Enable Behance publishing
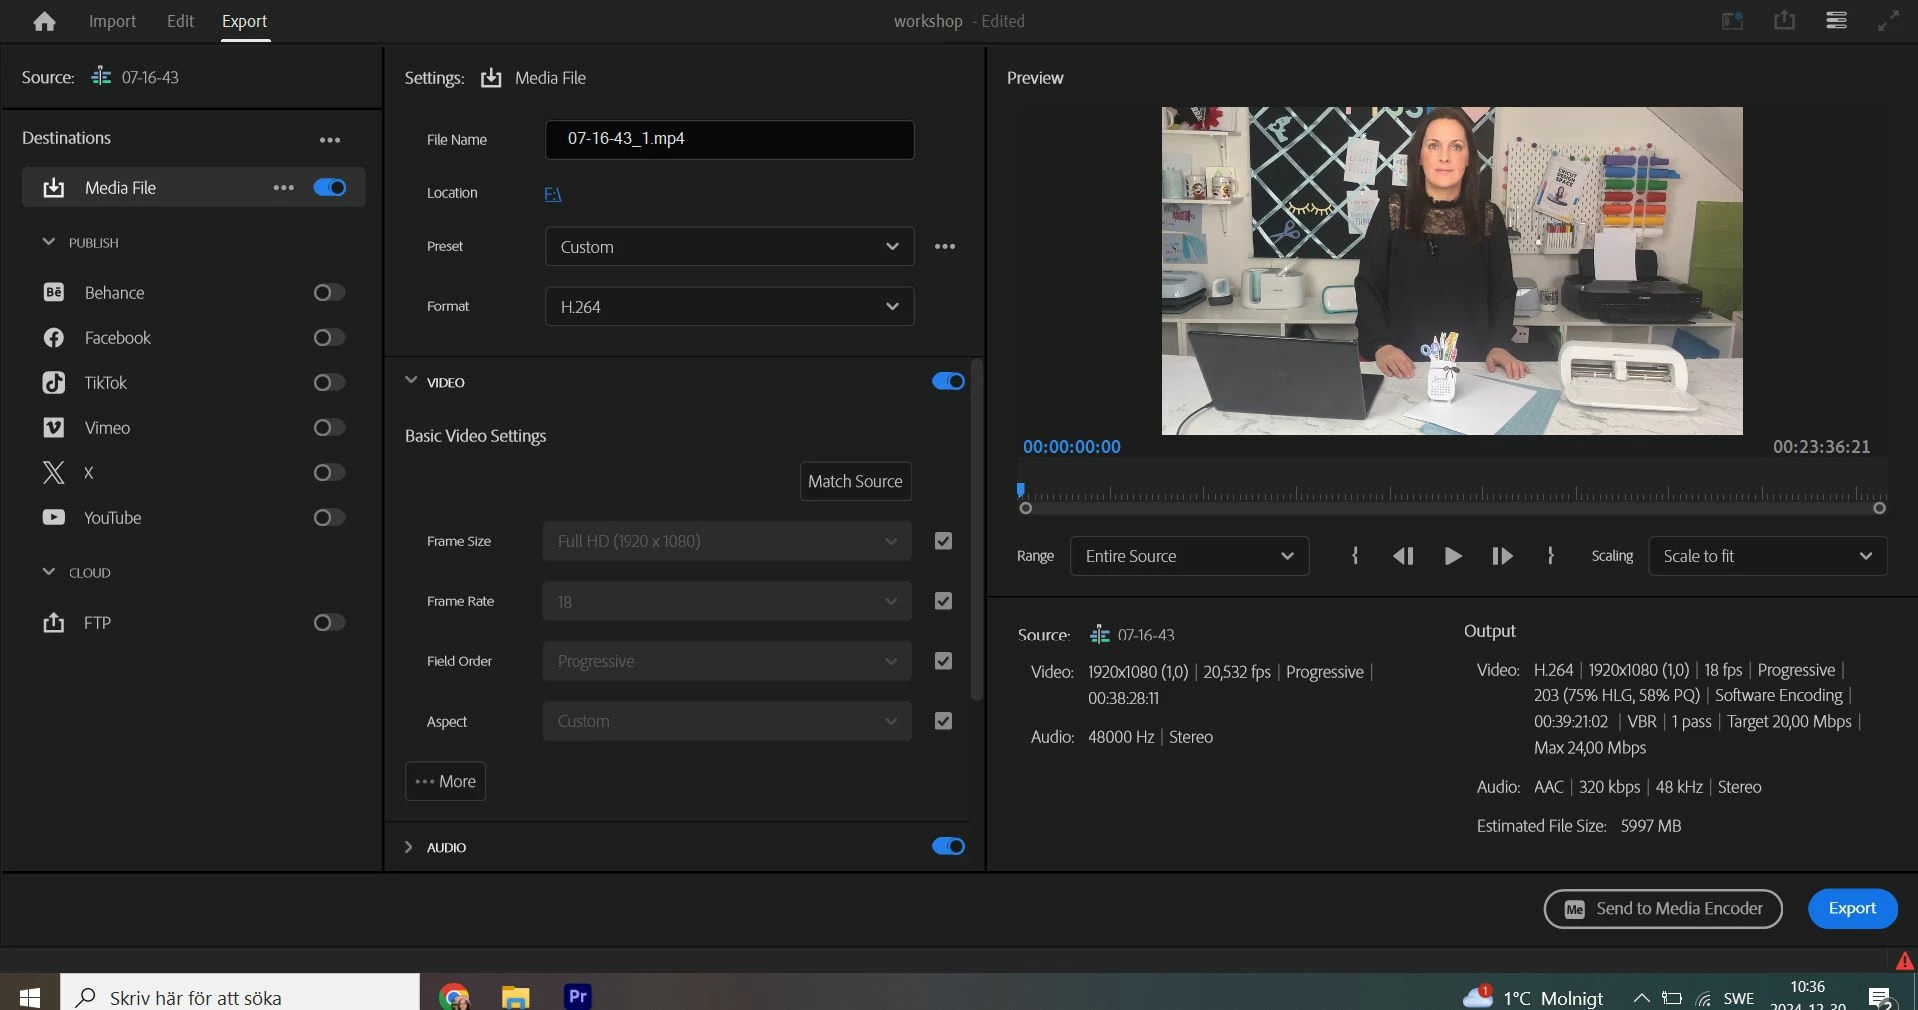This screenshot has width=1918, height=1010. pyautogui.click(x=329, y=293)
